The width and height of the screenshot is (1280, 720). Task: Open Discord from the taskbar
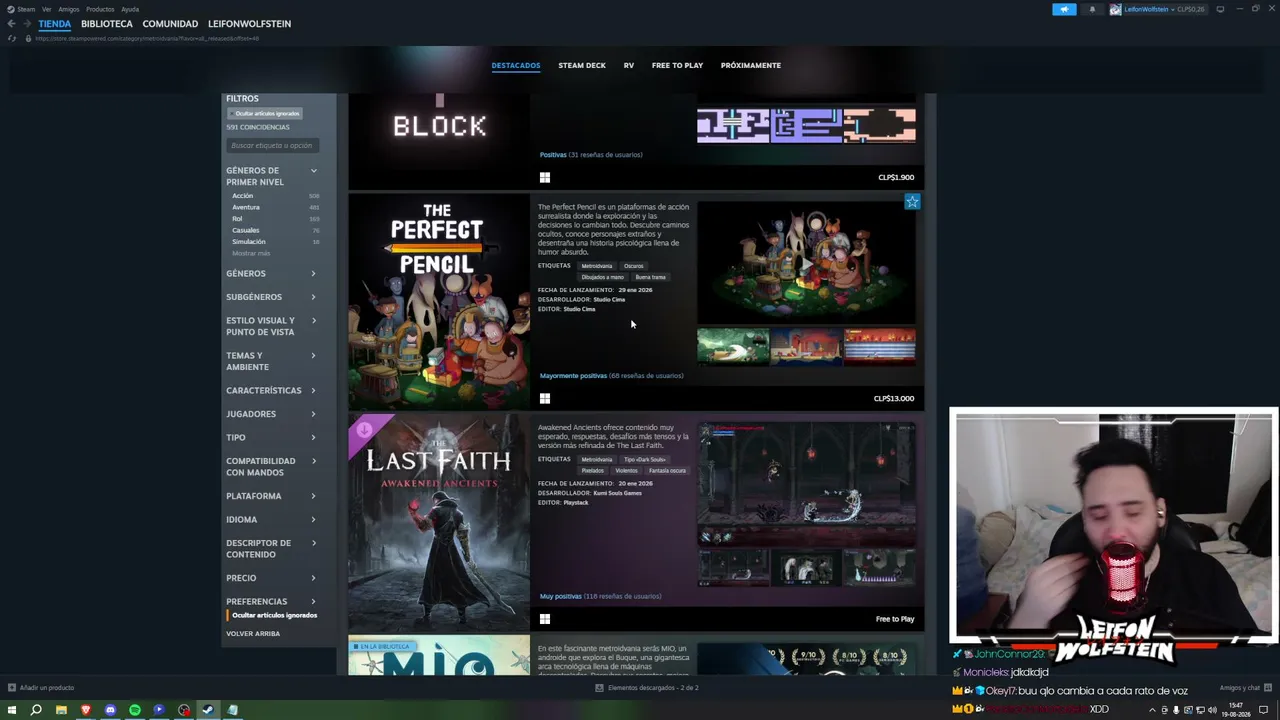110,710
